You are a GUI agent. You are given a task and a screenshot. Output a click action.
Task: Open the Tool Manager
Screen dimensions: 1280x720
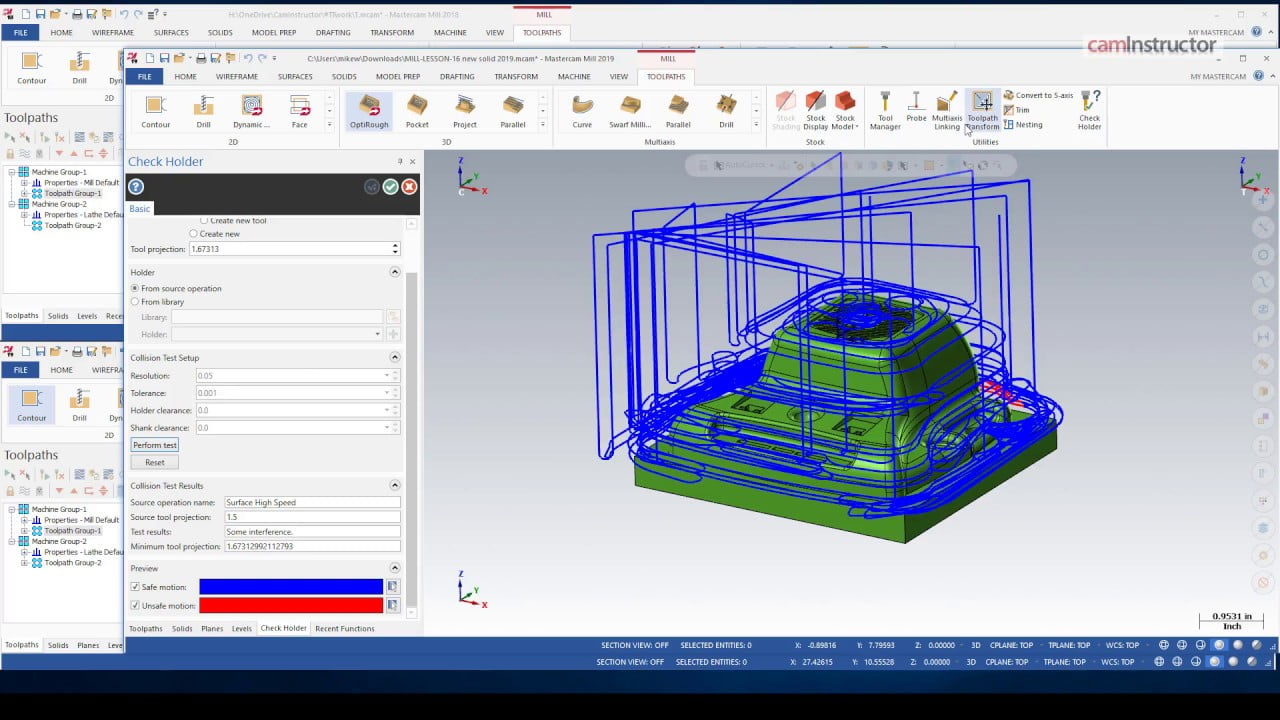pos(885,111)
